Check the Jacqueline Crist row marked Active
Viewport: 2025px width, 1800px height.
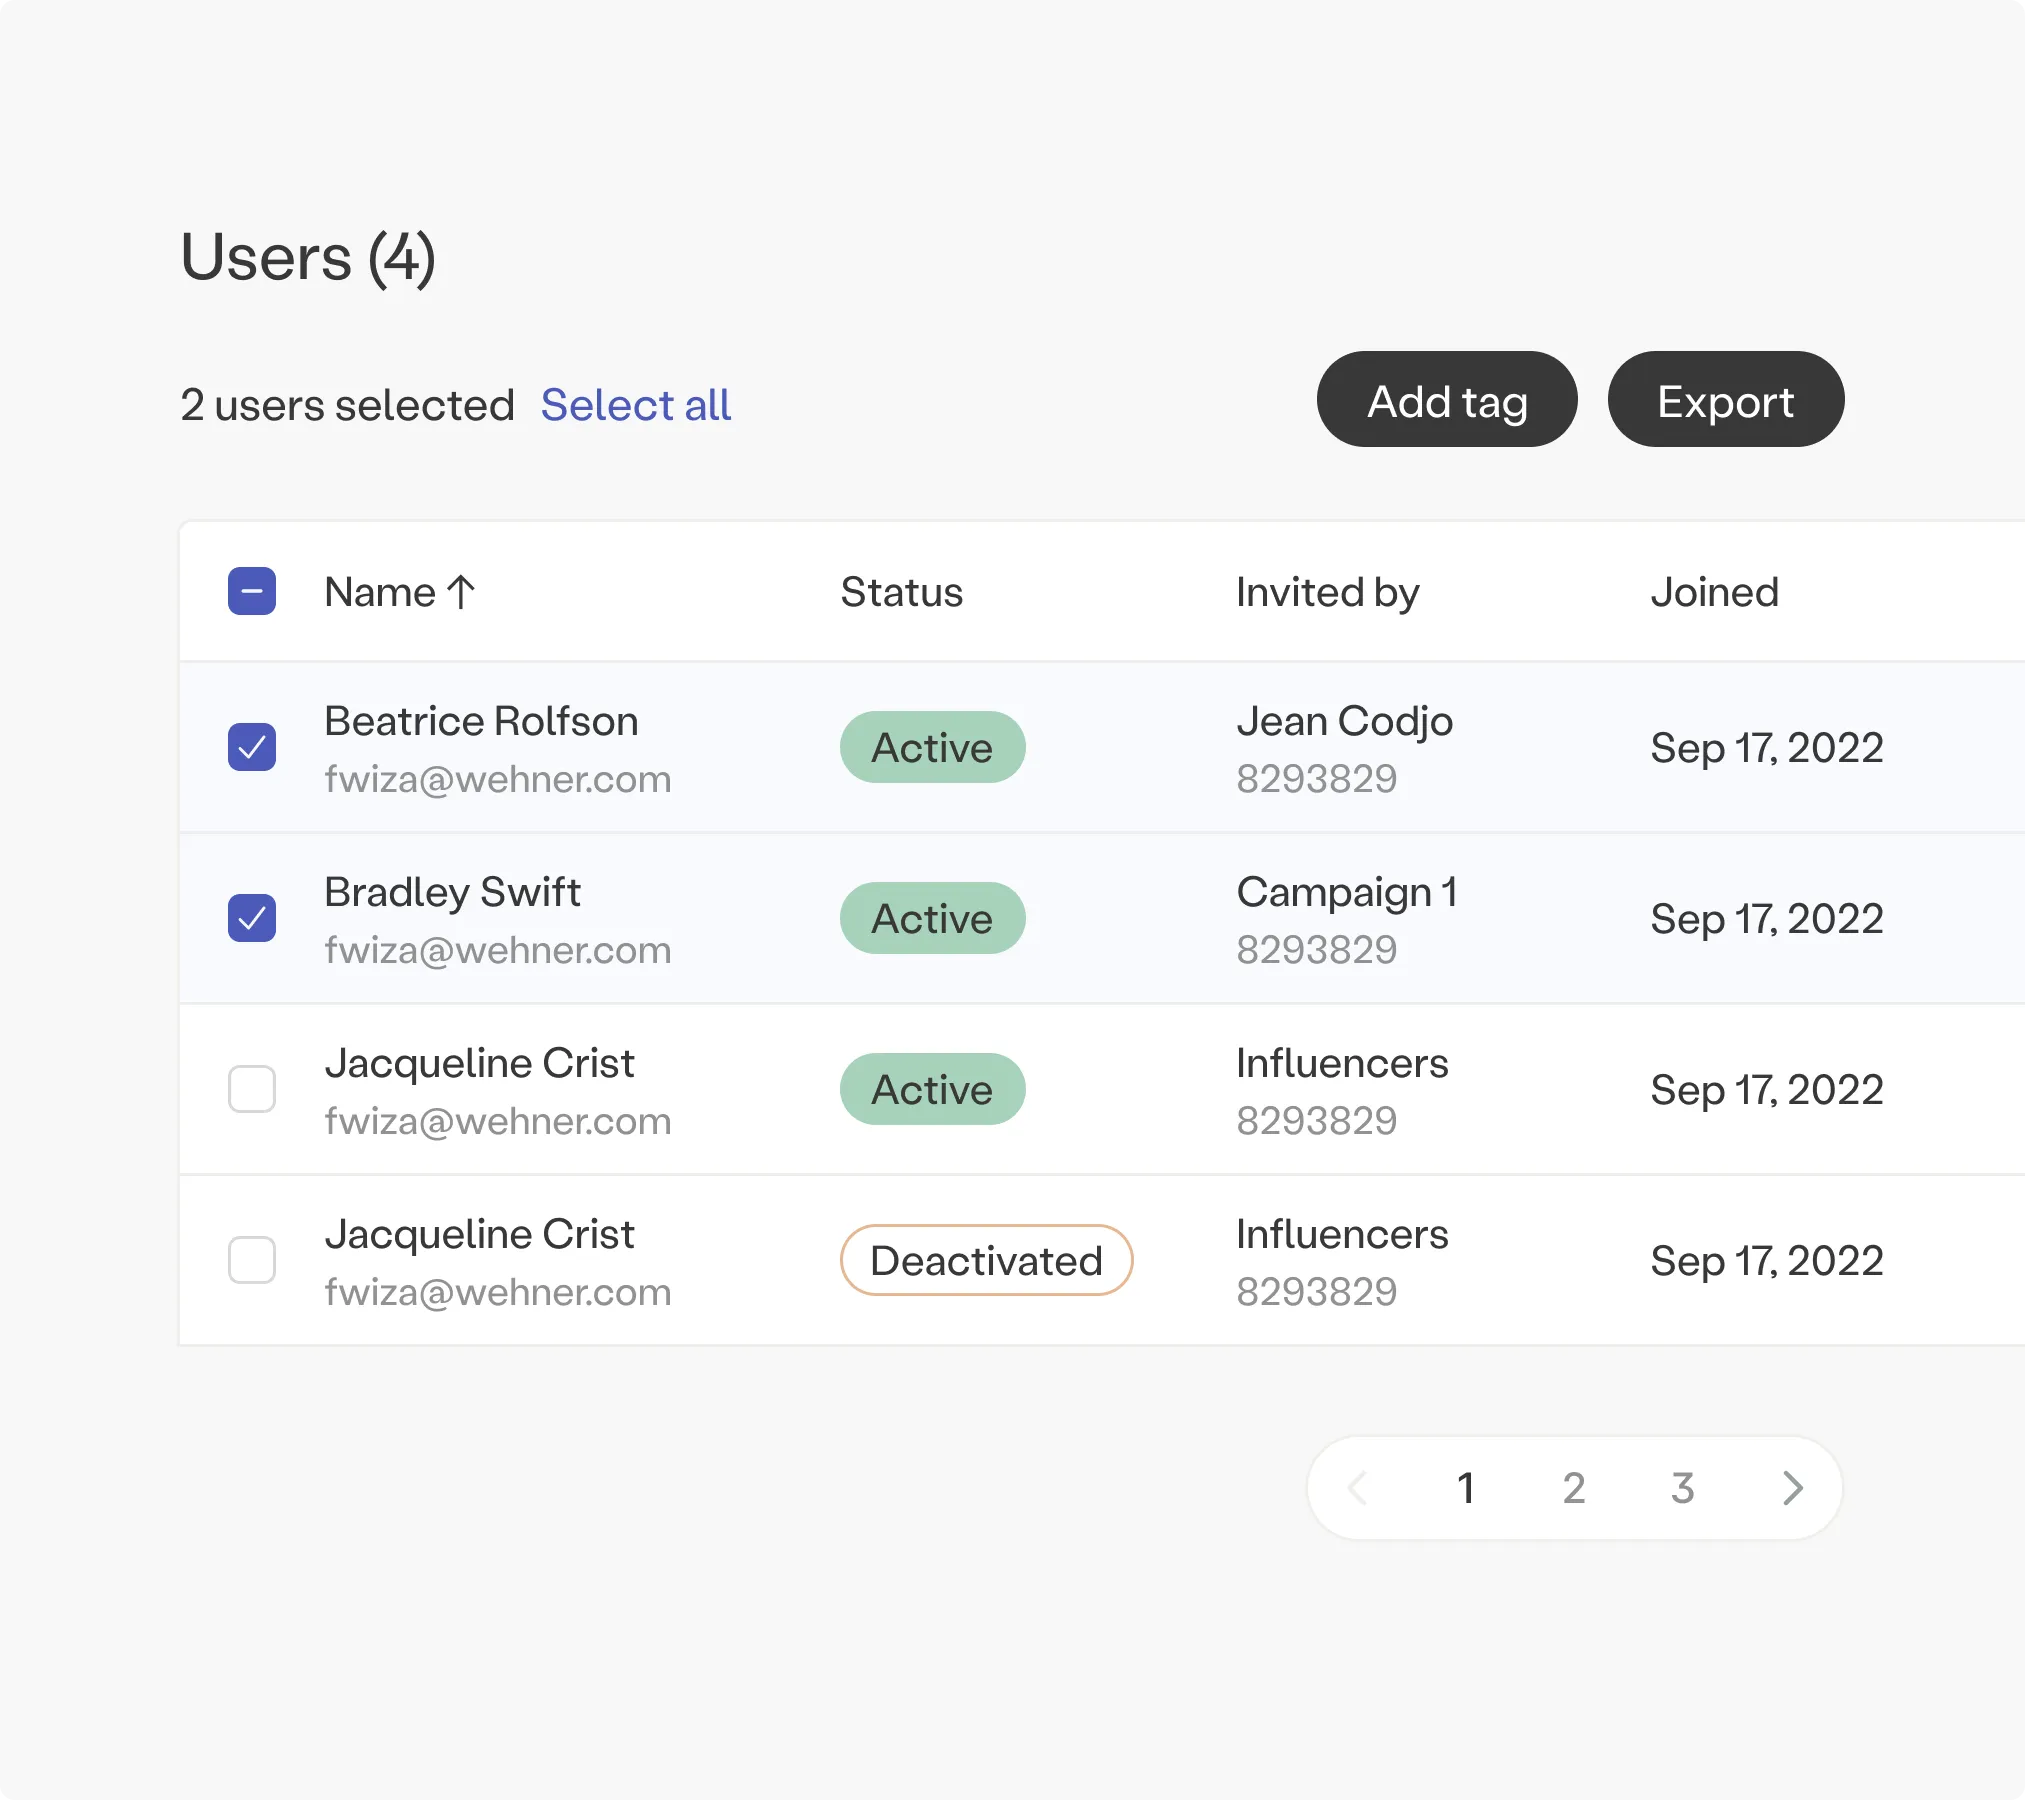[x=252, y=1089]
